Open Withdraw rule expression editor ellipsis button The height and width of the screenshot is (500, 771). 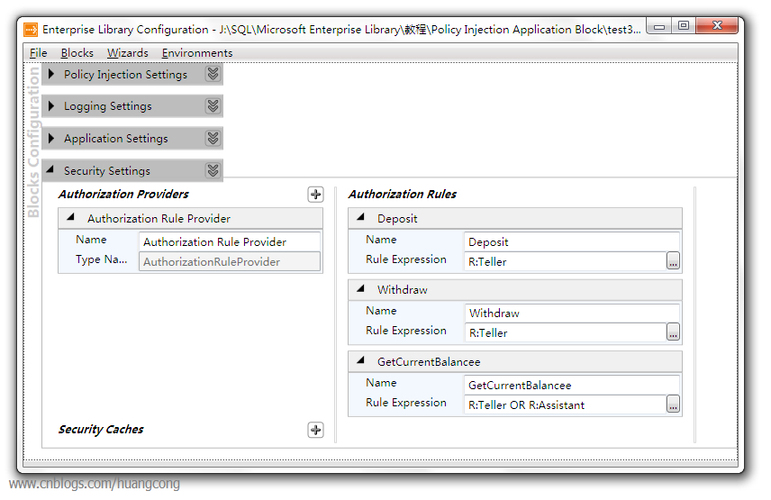pyautogui.click(x=673, y=332)
